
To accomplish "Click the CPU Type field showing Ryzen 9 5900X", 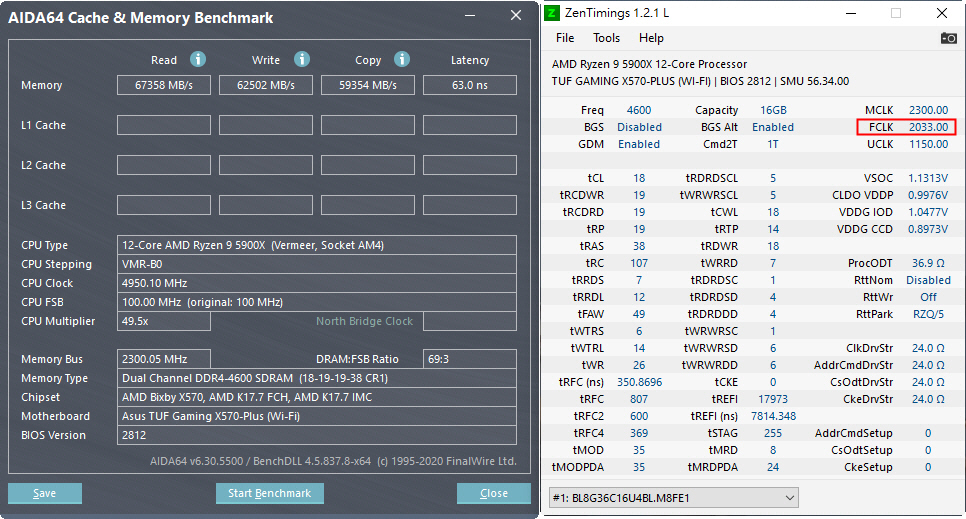I will pos(317,245).
